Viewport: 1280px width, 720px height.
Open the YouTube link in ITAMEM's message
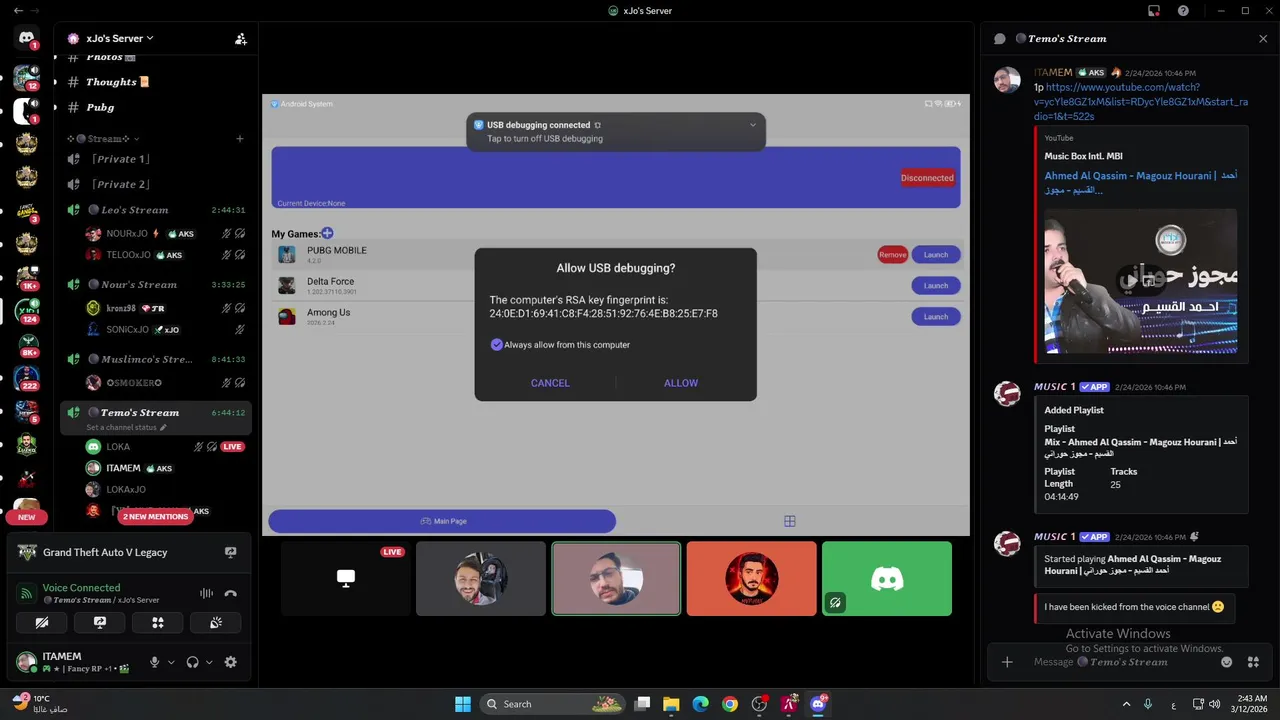(1141, 102)
